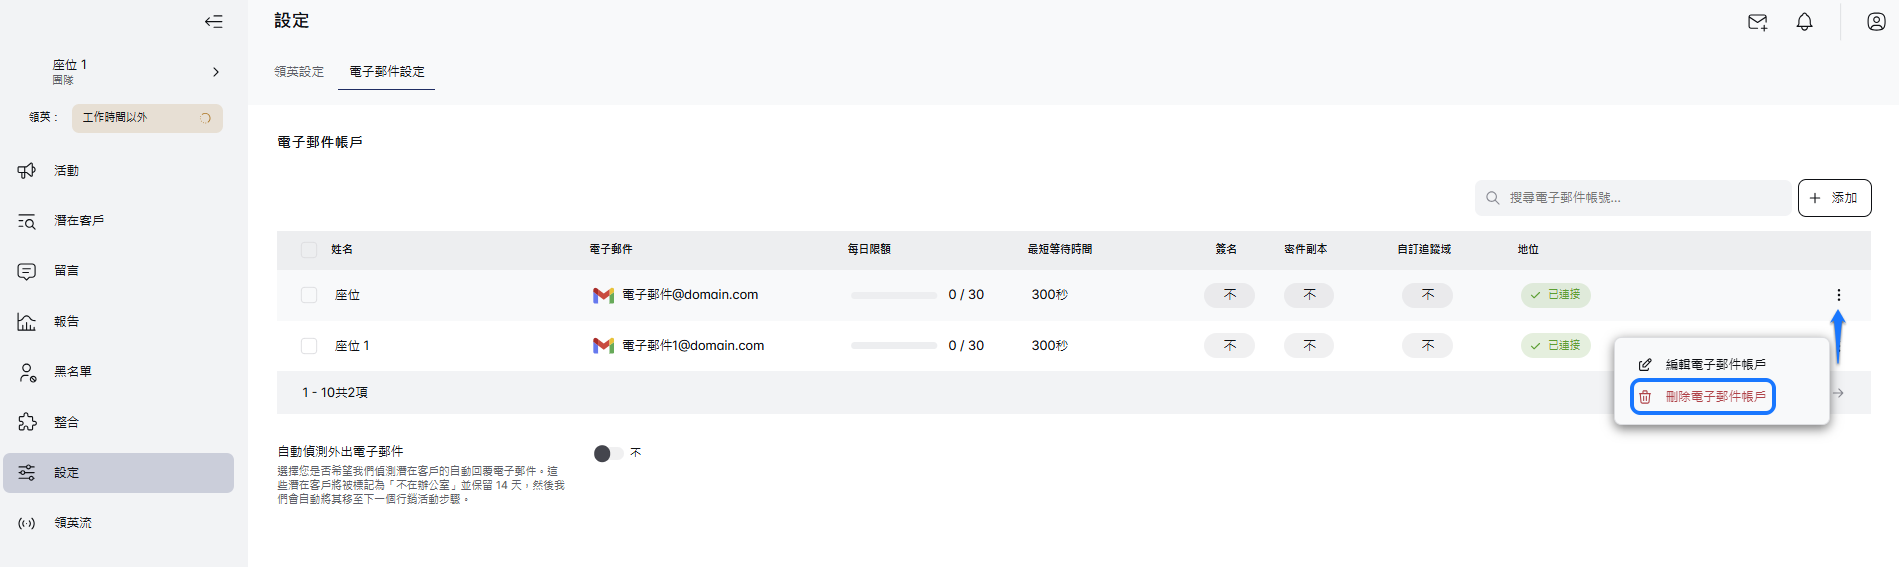1899x567 pixels.
Task: Open the 工作時間以外 LinkedIn status dropdown
Action: (147, 118)
